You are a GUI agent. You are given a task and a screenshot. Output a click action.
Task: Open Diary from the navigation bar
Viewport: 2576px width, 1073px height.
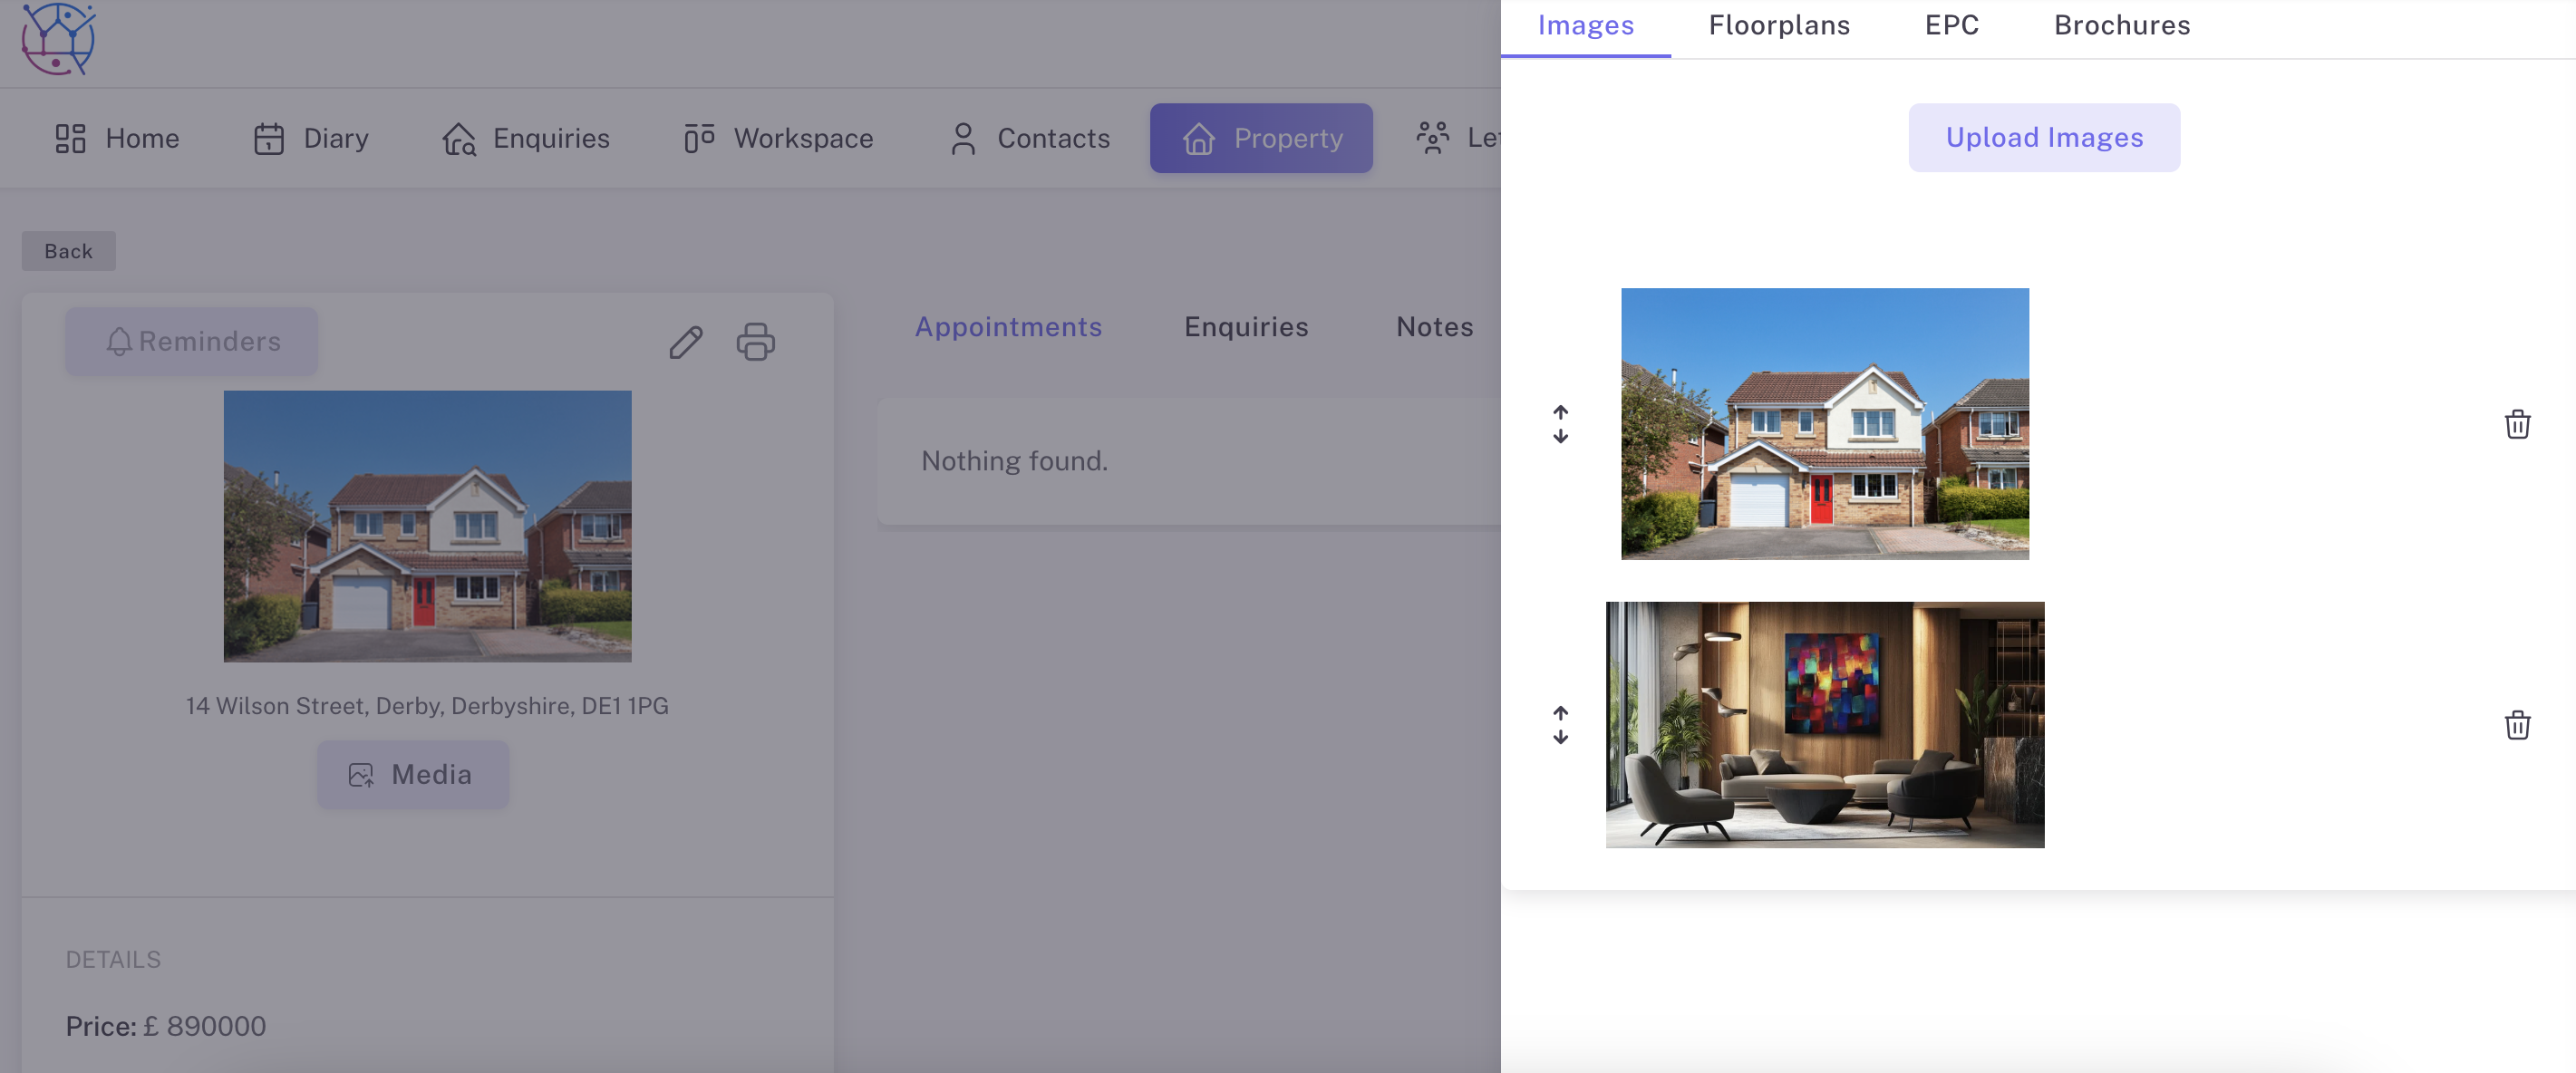311,138
